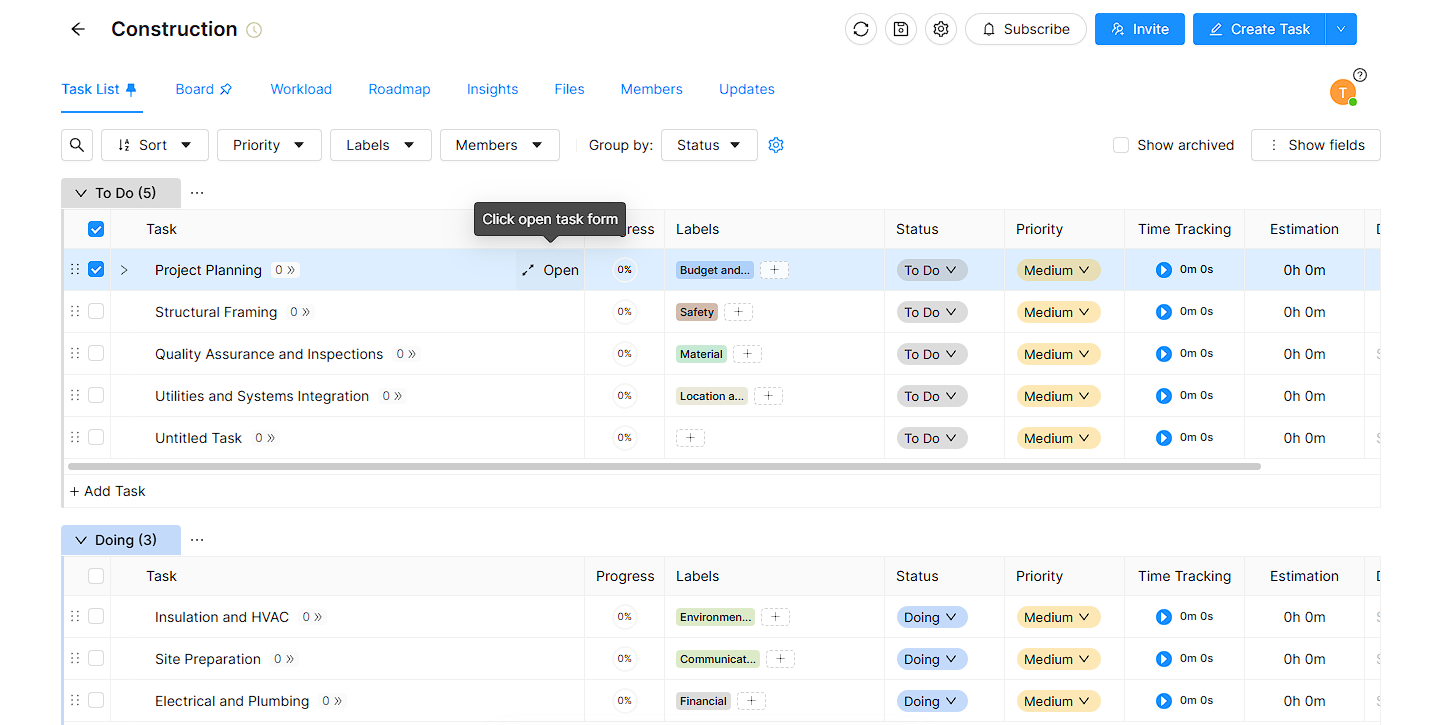Viewport: 1446px width, 725px height.
Task: Start time tracking for Structural Framing
Action: (x=1163, y=312)
